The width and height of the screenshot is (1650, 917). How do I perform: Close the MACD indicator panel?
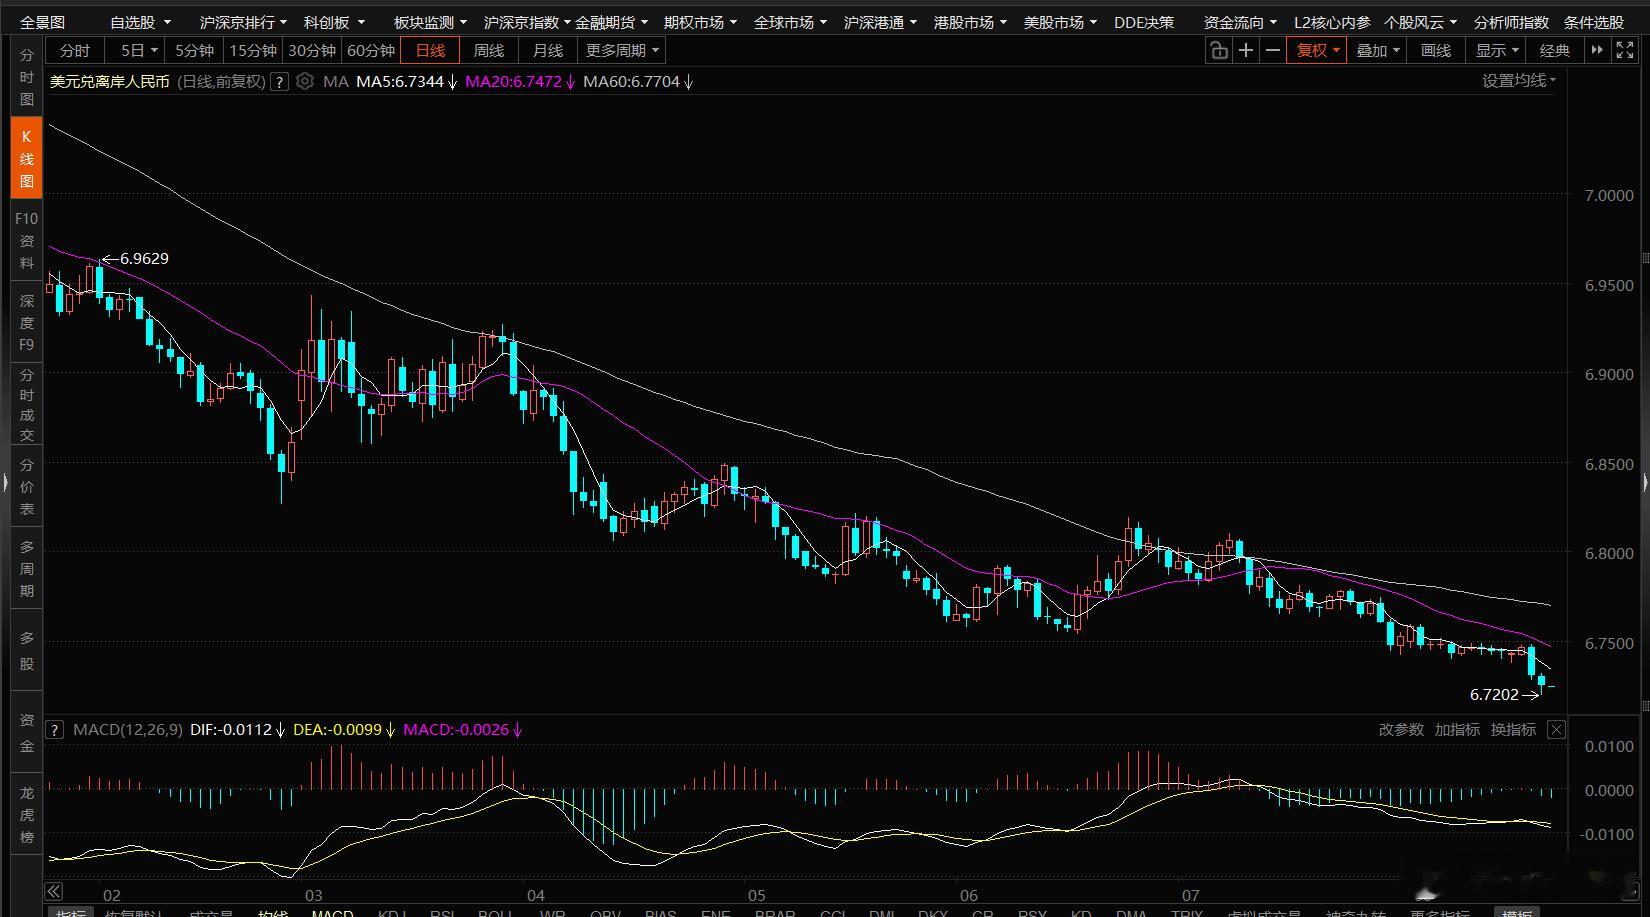coord(1556,730)
